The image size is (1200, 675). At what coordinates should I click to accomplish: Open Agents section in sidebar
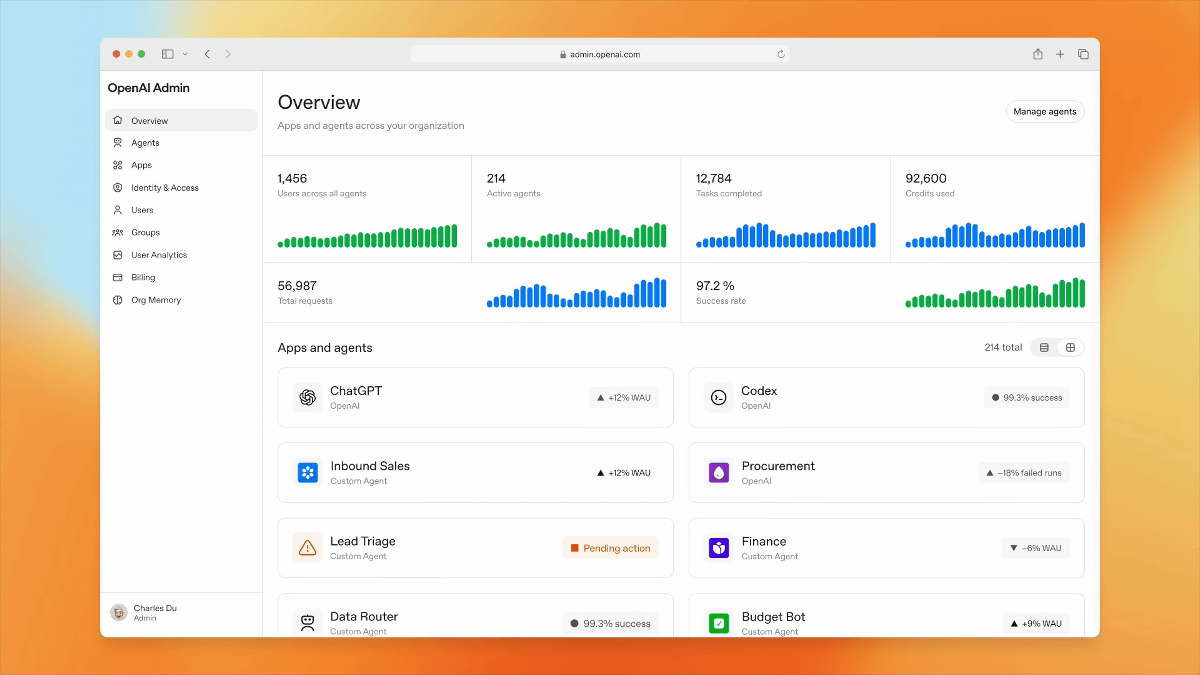pos(145,143)
